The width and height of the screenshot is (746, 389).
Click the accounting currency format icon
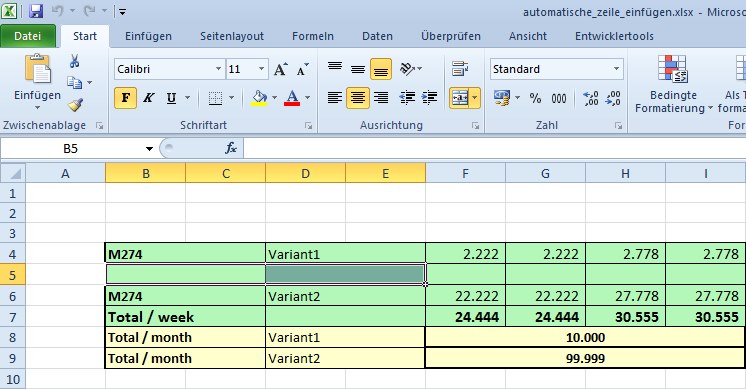pos(502,98)
